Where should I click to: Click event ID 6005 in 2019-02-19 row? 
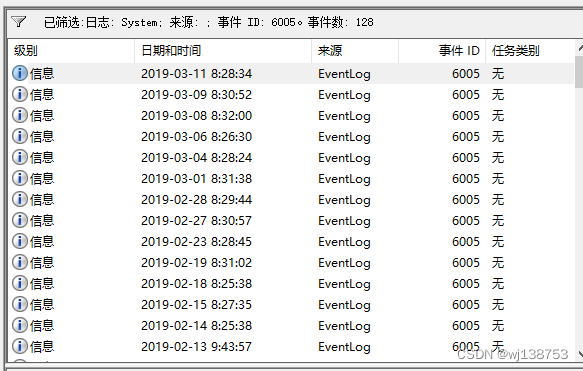(466, 262)
